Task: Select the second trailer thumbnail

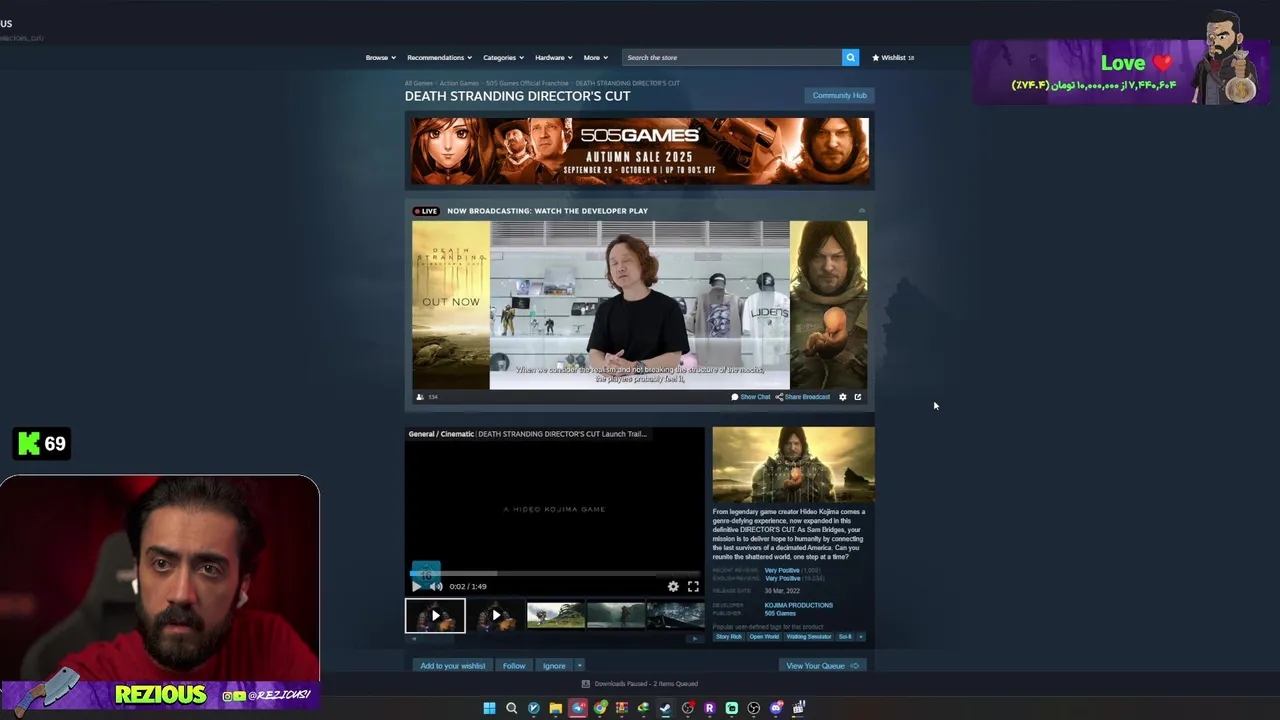Action: (495, 615)
